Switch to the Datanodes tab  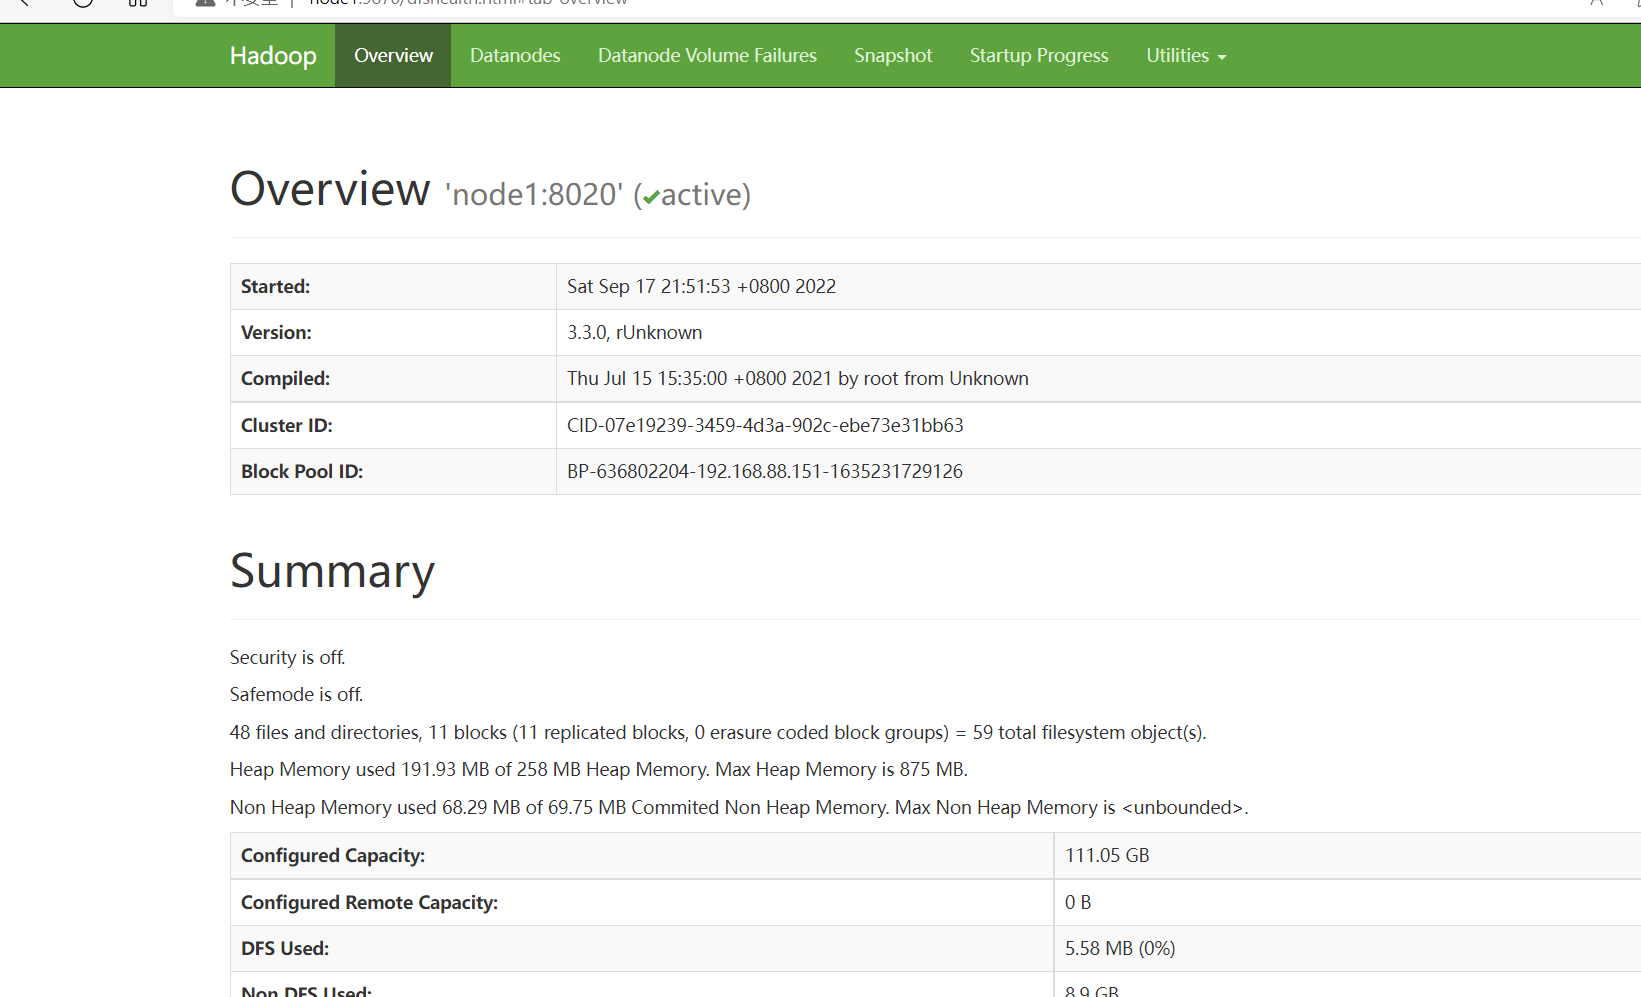pyautogui.click(x=515, y=56)
